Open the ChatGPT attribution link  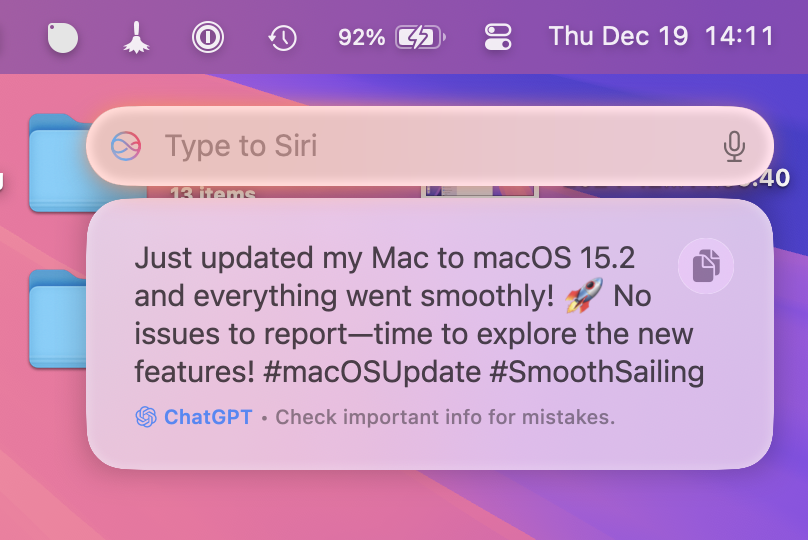208,417
